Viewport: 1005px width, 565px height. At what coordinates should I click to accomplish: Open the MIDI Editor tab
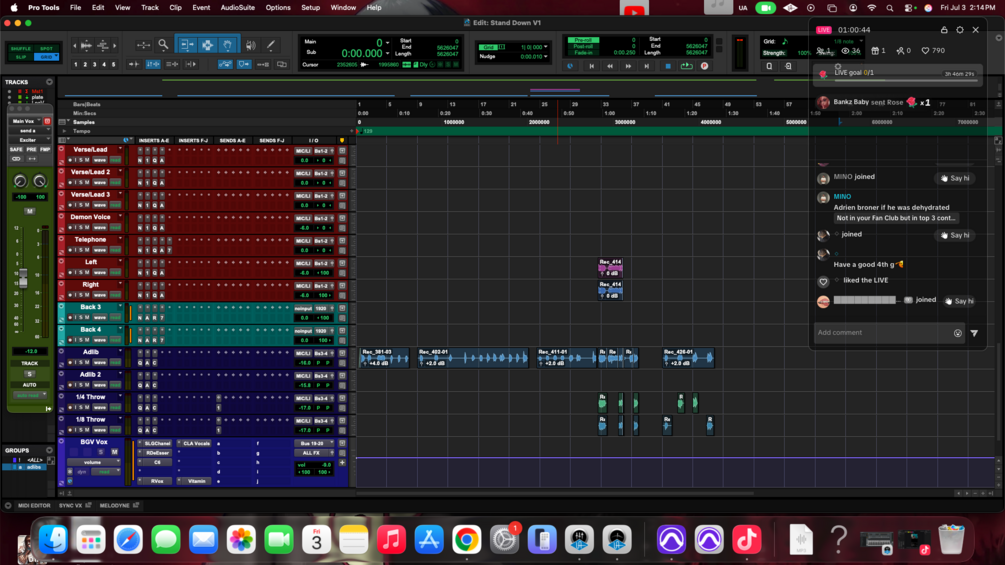click(x=34, y=505)
